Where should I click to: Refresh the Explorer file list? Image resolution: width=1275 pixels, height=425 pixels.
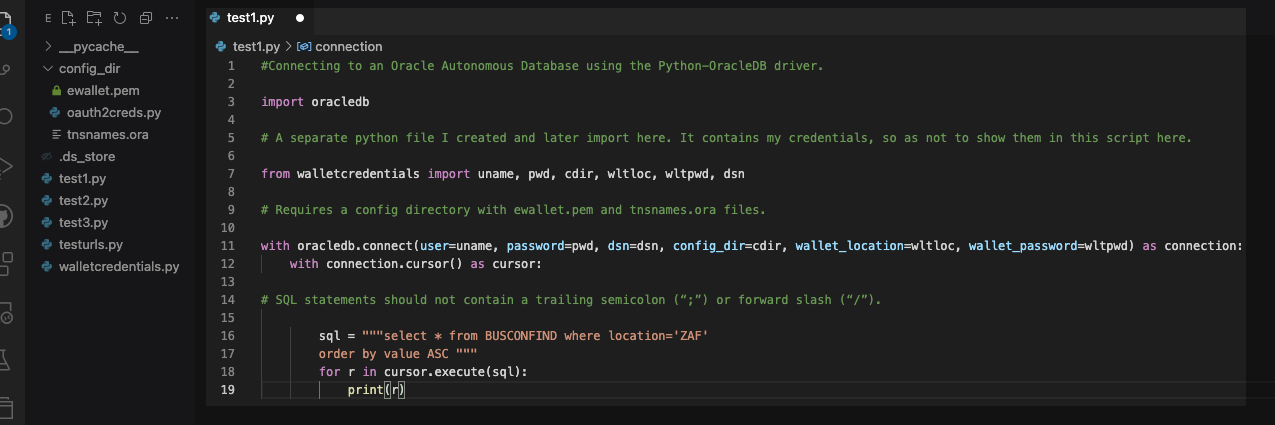click(x=120, y=17)
